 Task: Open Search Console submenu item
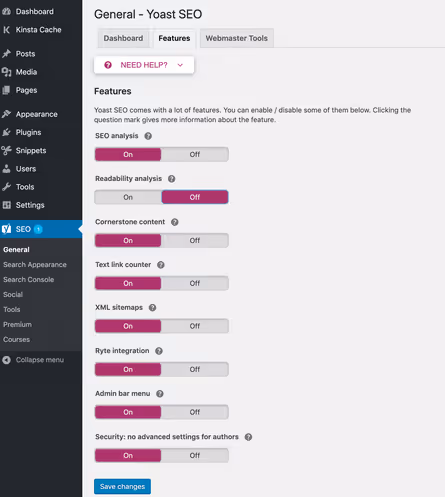tap(29, 280)
